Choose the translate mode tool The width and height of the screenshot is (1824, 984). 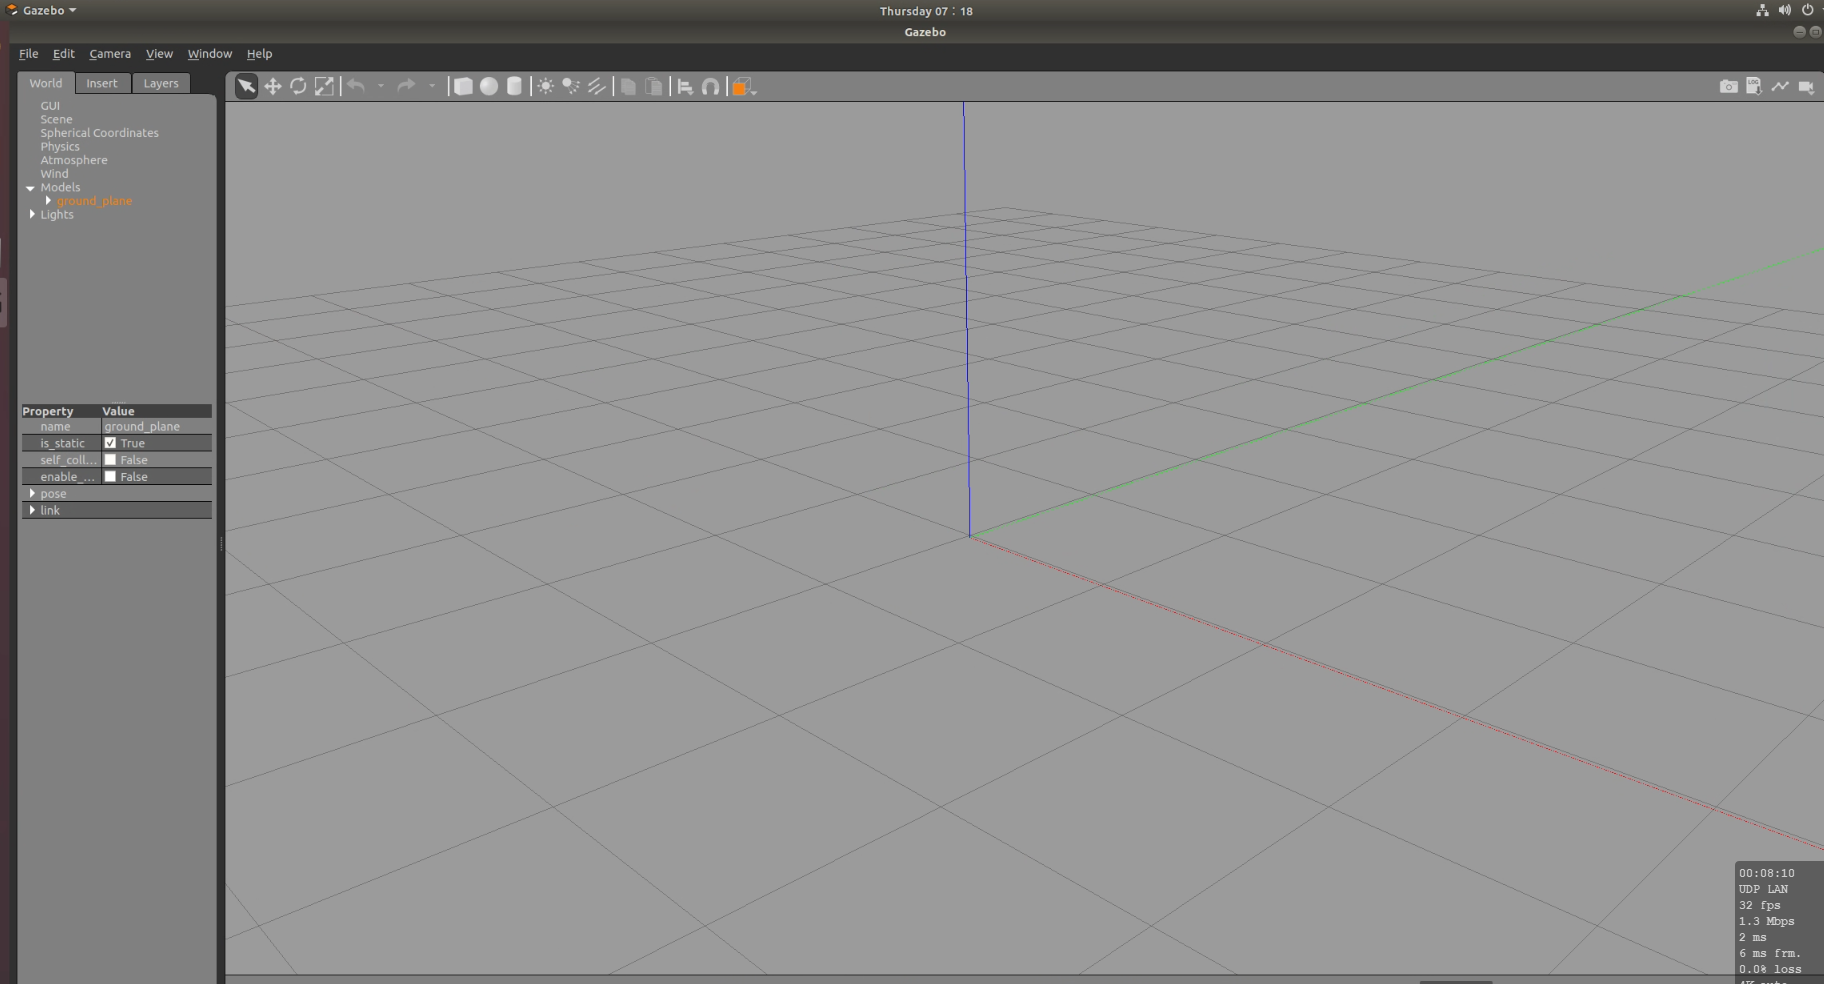click(x=272, y=87)
